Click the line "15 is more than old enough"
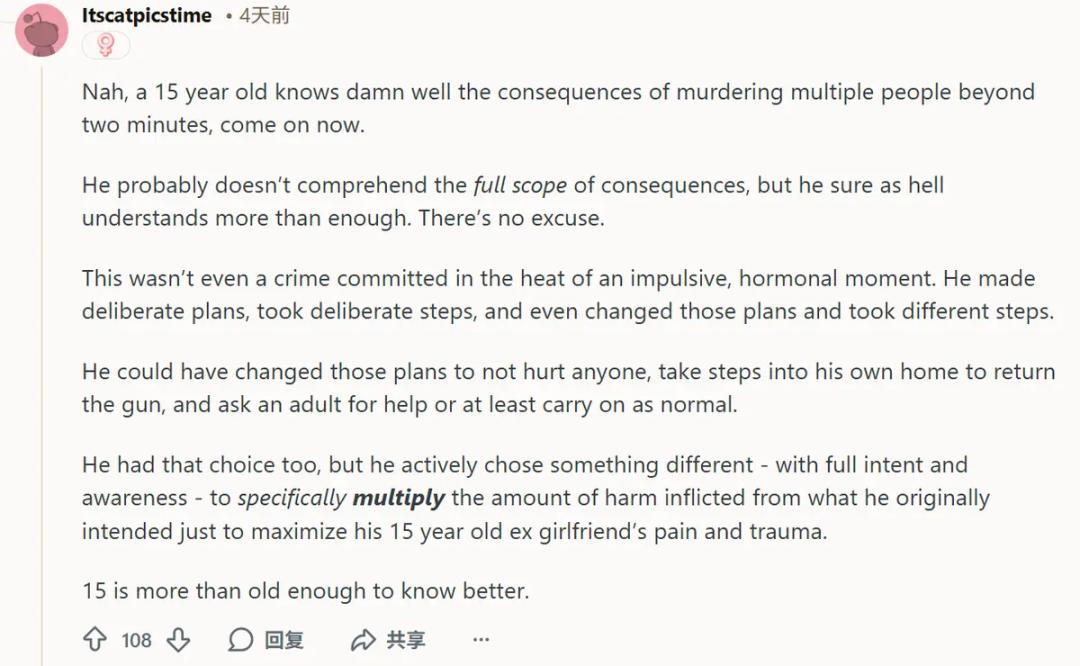1080x666 pixels. point(305,591)
